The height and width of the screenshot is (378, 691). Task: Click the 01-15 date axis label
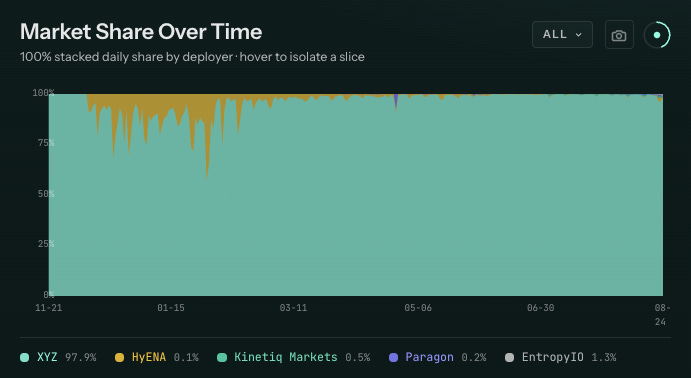tap(171, 308)
